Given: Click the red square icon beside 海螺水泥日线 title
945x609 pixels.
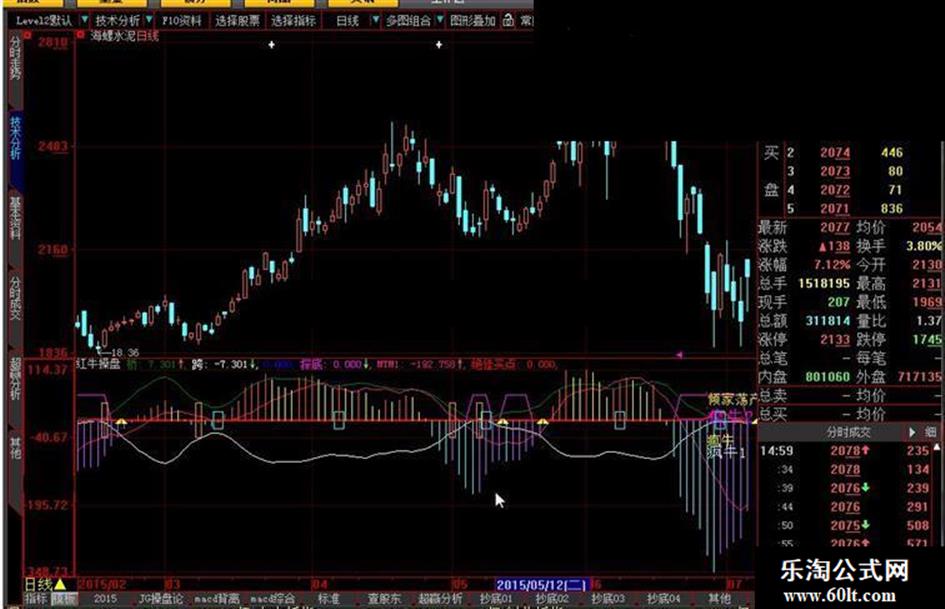Looking at the screenshot, I should (80, 34).
